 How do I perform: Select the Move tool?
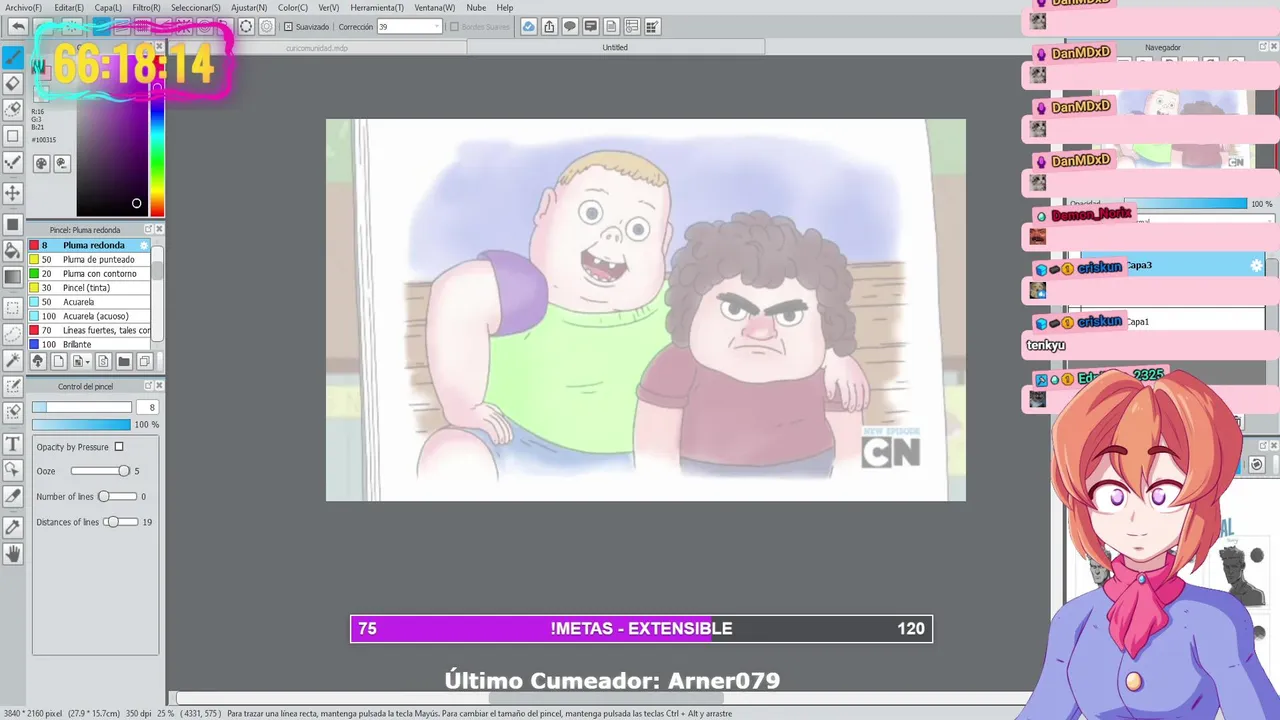[13, 192]
